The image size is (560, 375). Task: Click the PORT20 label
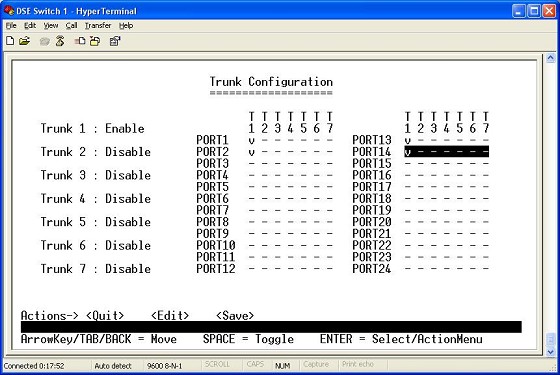pyautogui.click(x=372, y=222)
